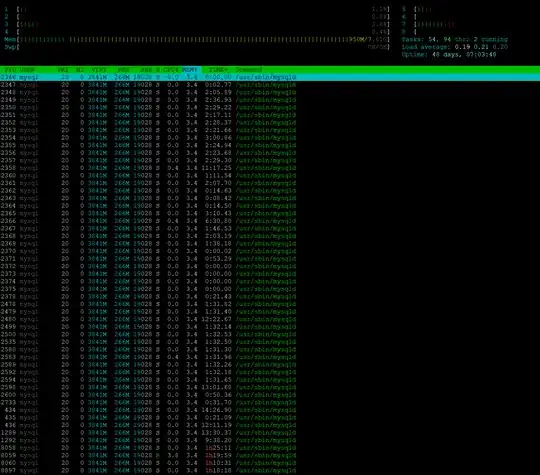The image size is (540, 475).
Task: Select process row with PID 2373
Action: pos(148,274)
